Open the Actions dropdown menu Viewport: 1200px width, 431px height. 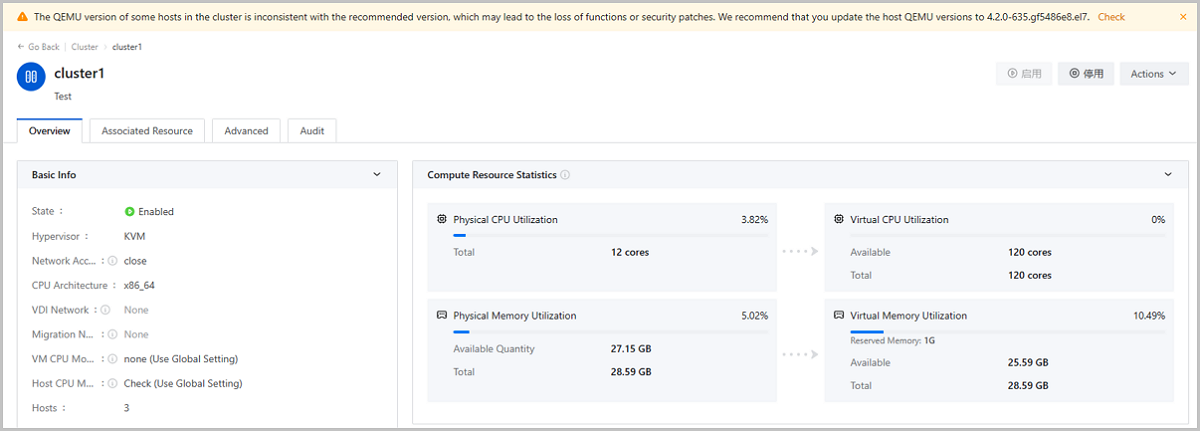[1153, 74]
